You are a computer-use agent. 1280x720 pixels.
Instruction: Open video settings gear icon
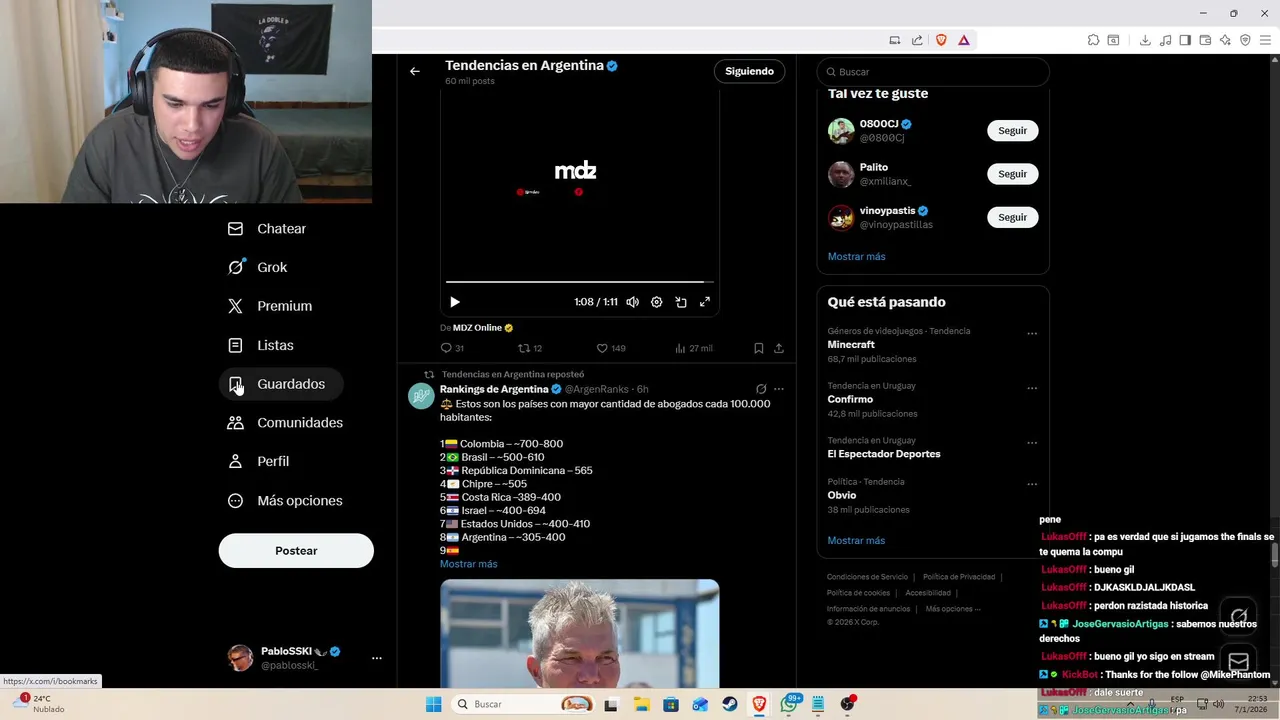(x=656, y=302)
